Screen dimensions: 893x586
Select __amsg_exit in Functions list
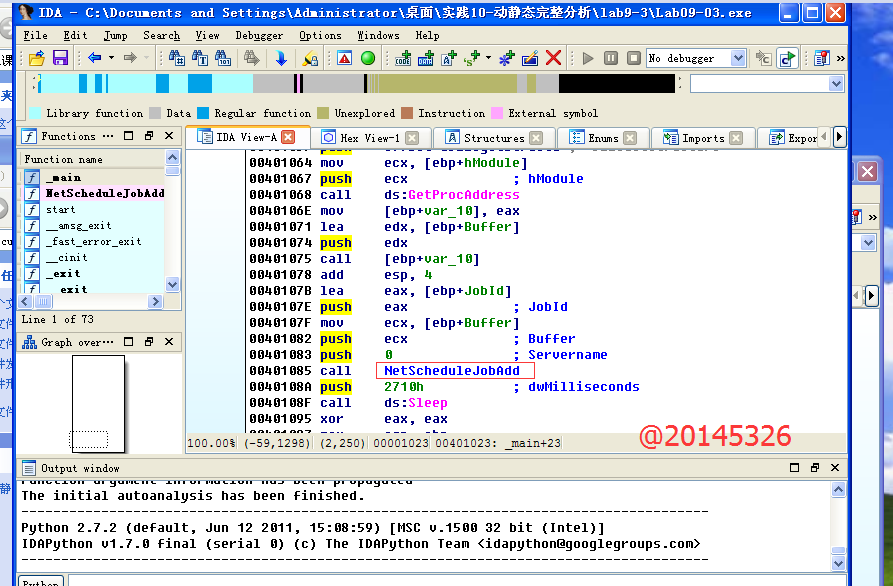click(78, 225)
